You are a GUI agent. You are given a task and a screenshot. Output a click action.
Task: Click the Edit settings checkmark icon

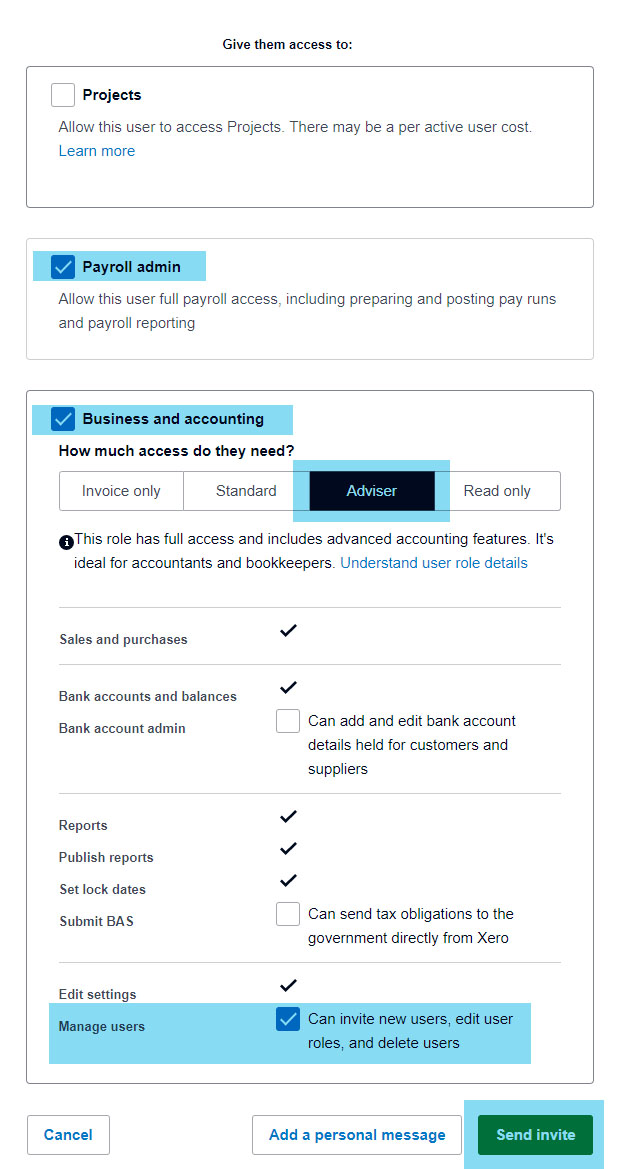click(x=288, y=986)
